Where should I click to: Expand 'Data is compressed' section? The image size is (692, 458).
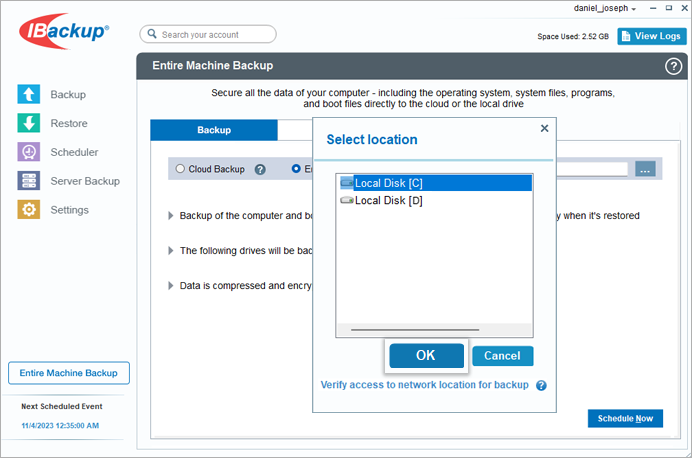pos(171,286)
